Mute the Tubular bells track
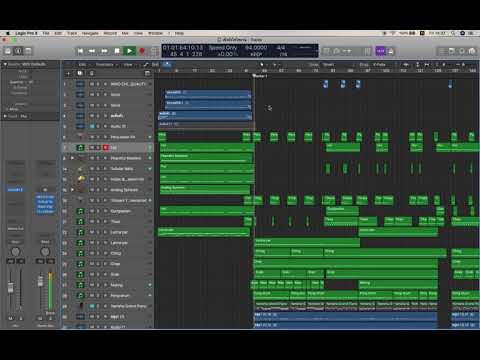This screenshot has height=360, width=480. click(92, 169)
